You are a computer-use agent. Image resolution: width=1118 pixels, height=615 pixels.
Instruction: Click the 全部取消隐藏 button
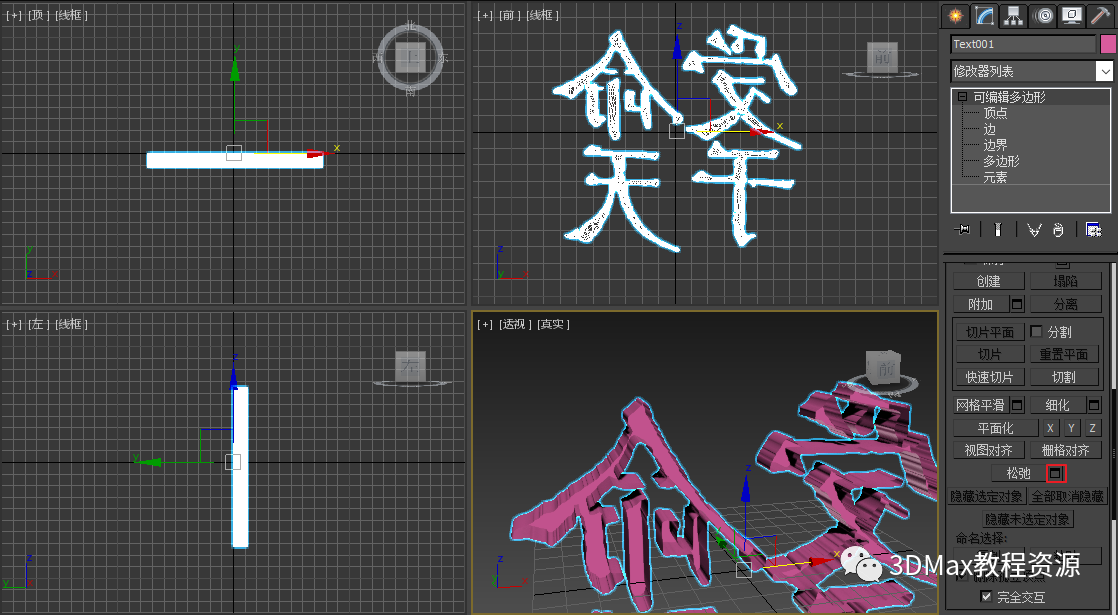[x=1067, y=496]
